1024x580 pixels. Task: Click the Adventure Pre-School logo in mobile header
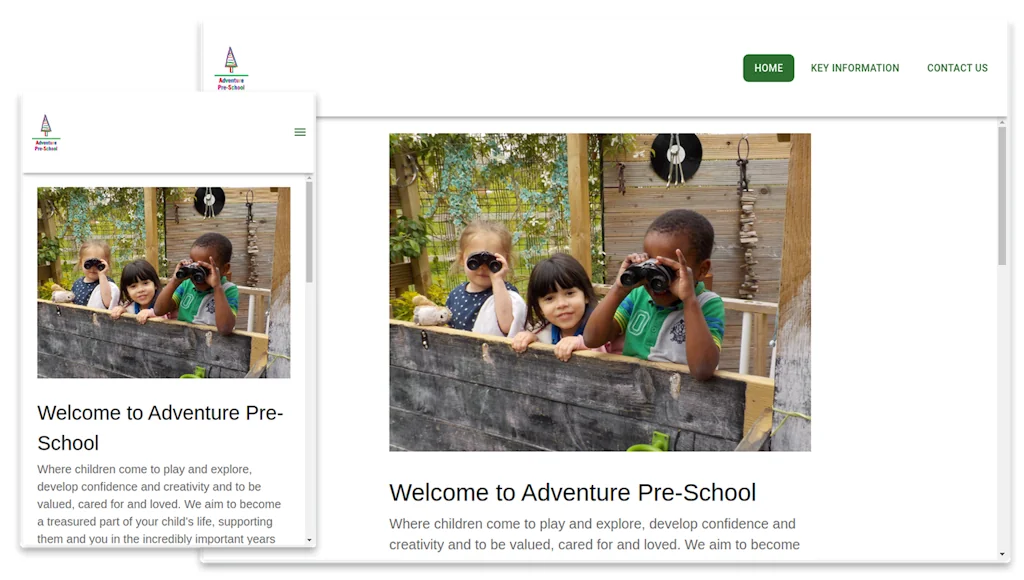click(x=46, y=133)
